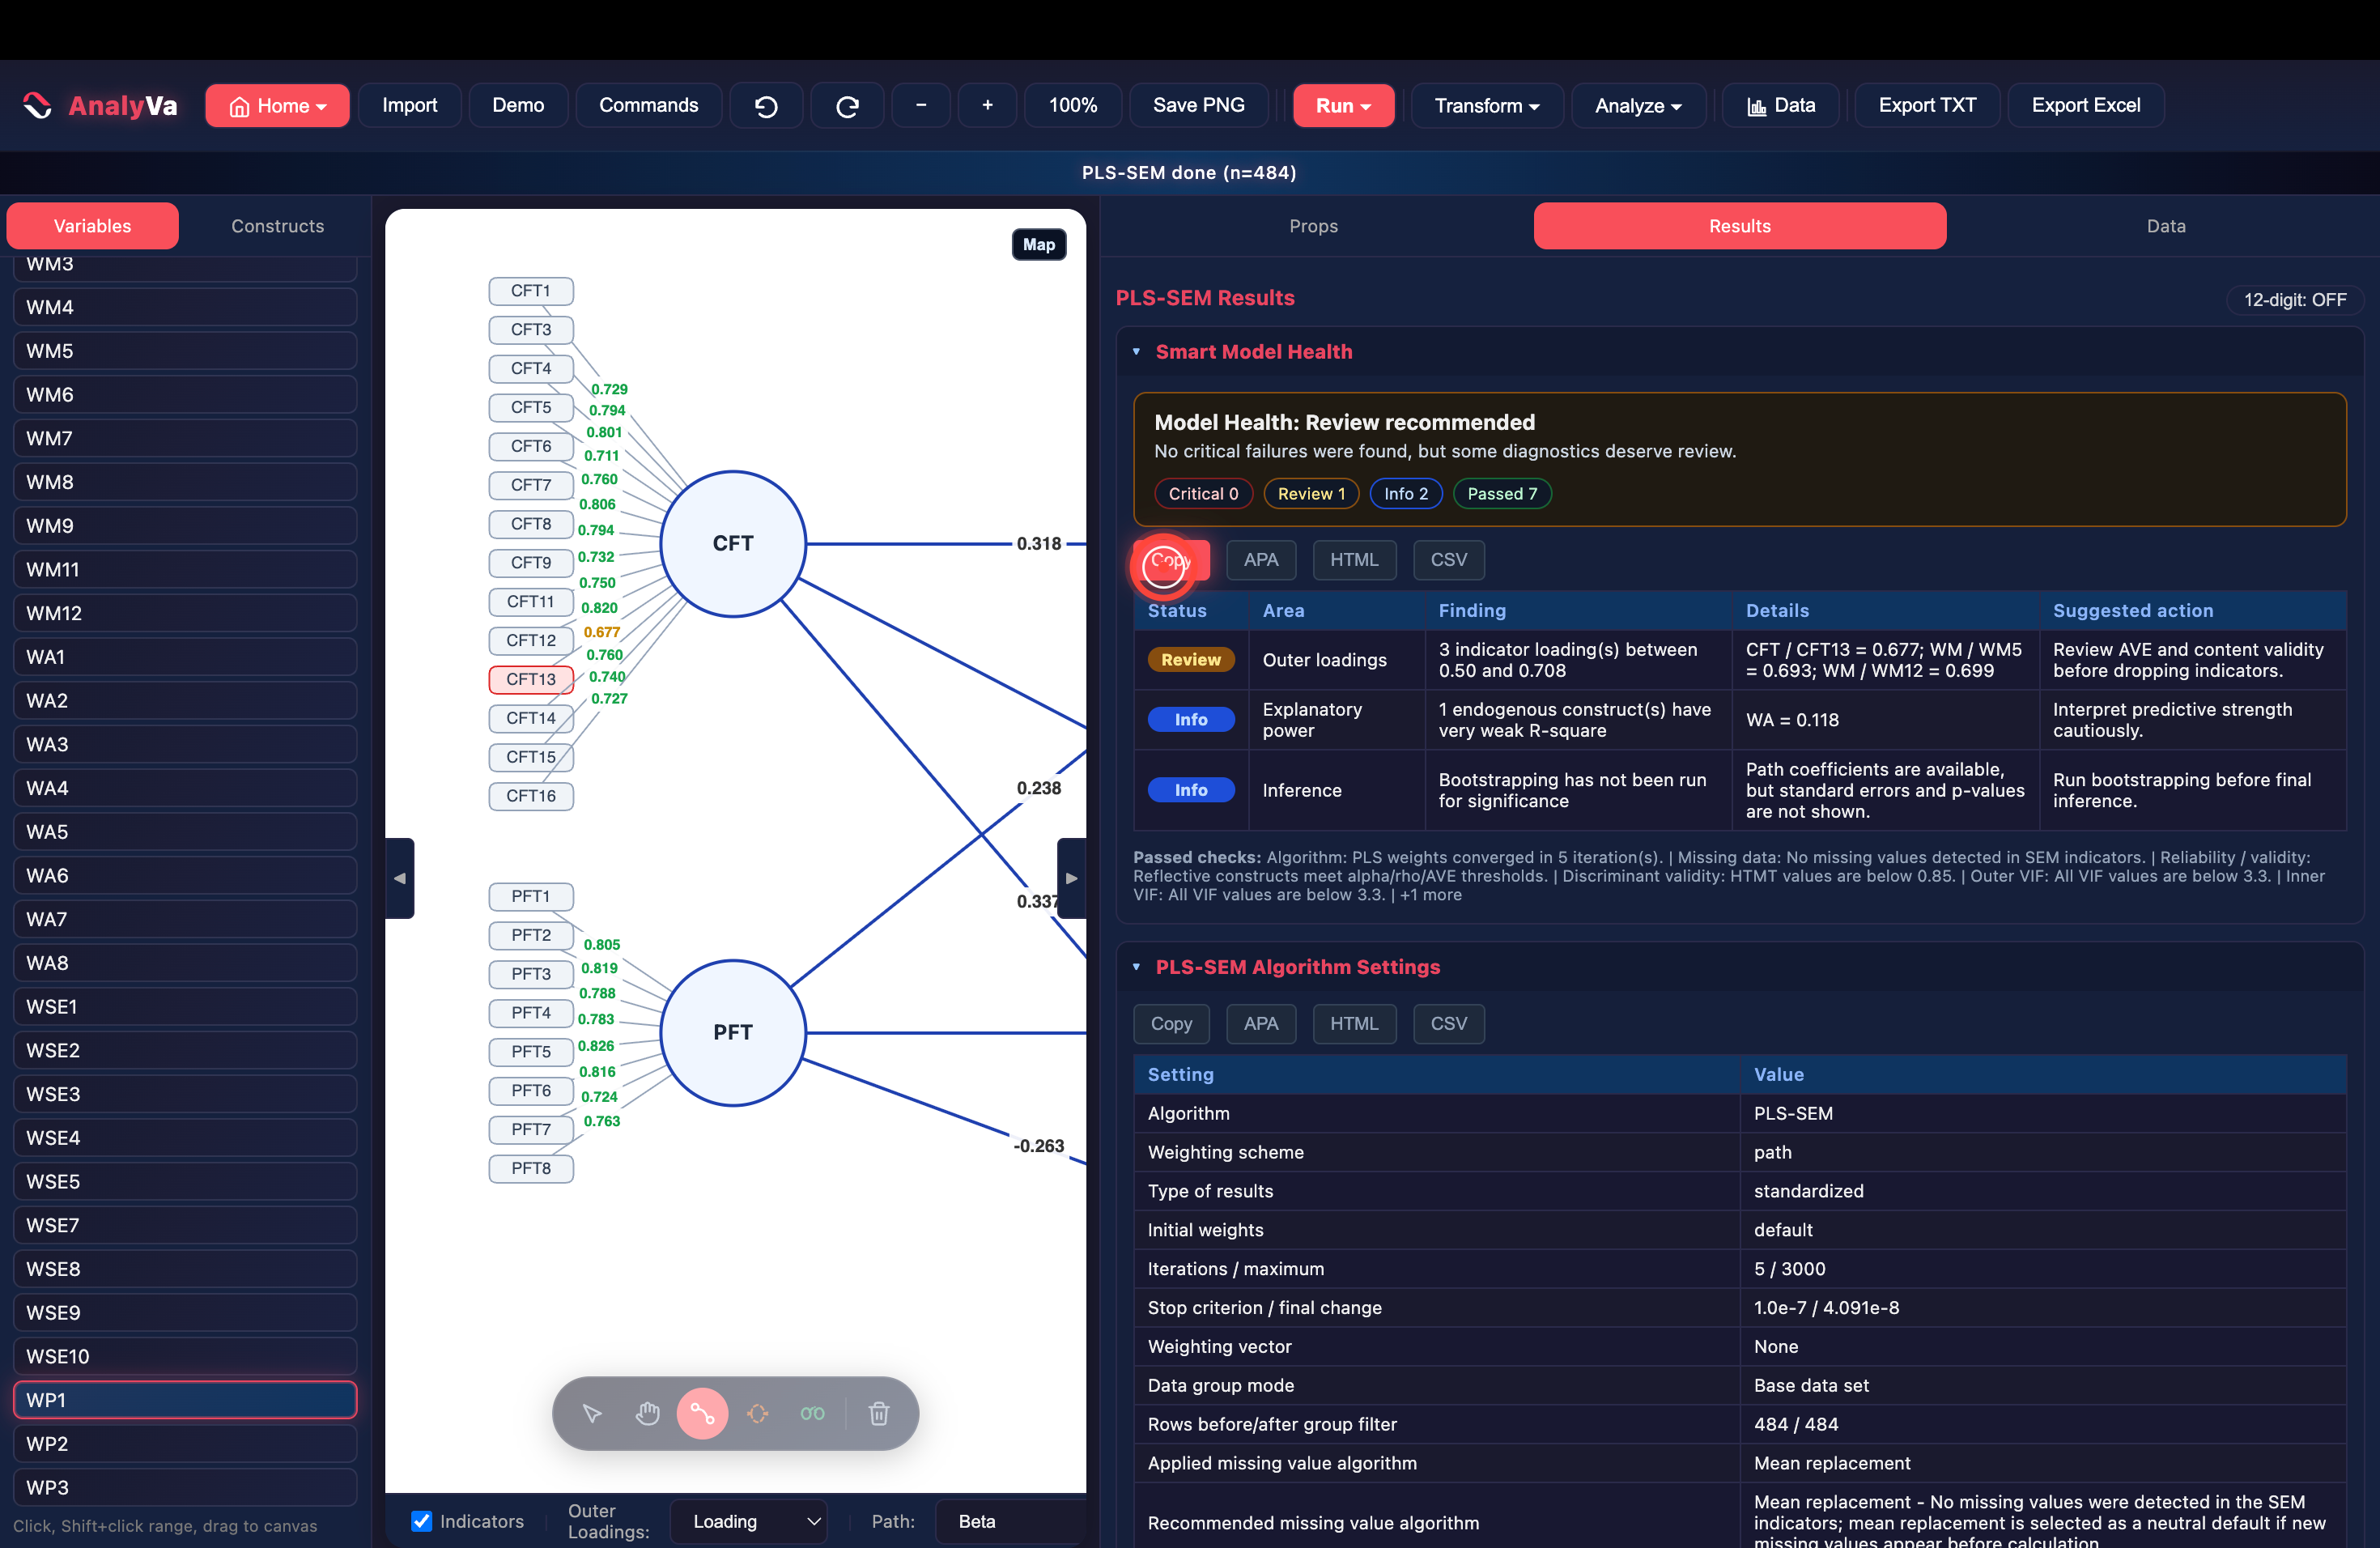Open the Home dropdown menu

[277, 105]
